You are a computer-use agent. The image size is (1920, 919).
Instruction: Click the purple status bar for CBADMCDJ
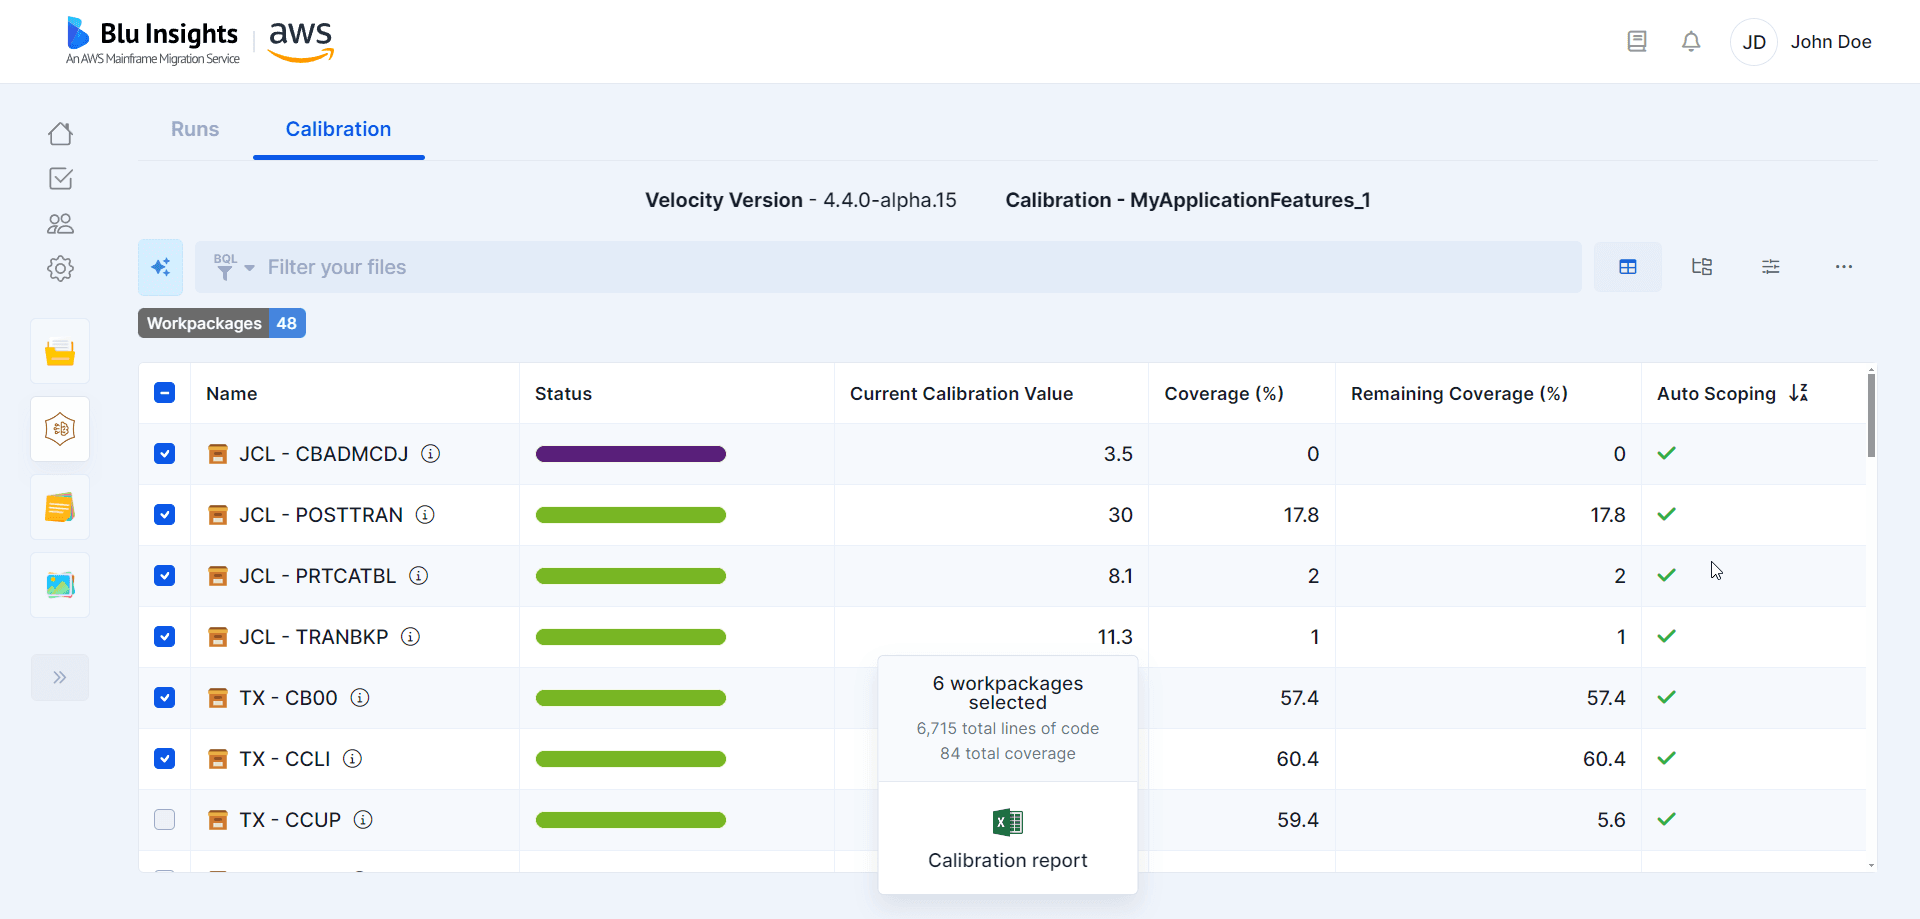point(631,454)
